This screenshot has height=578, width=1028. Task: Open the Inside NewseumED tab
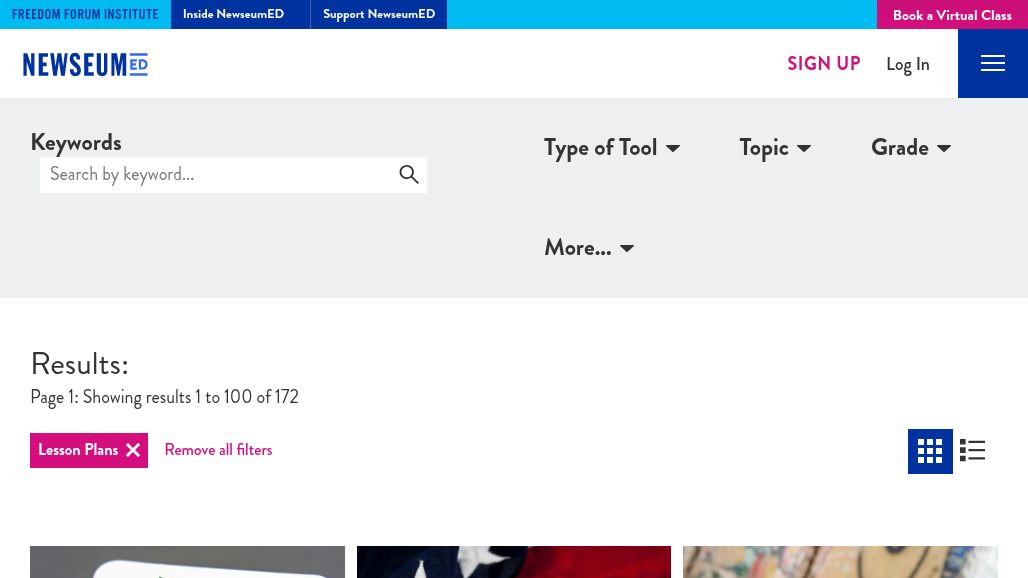pyautogui.click(x=233, y=14)
